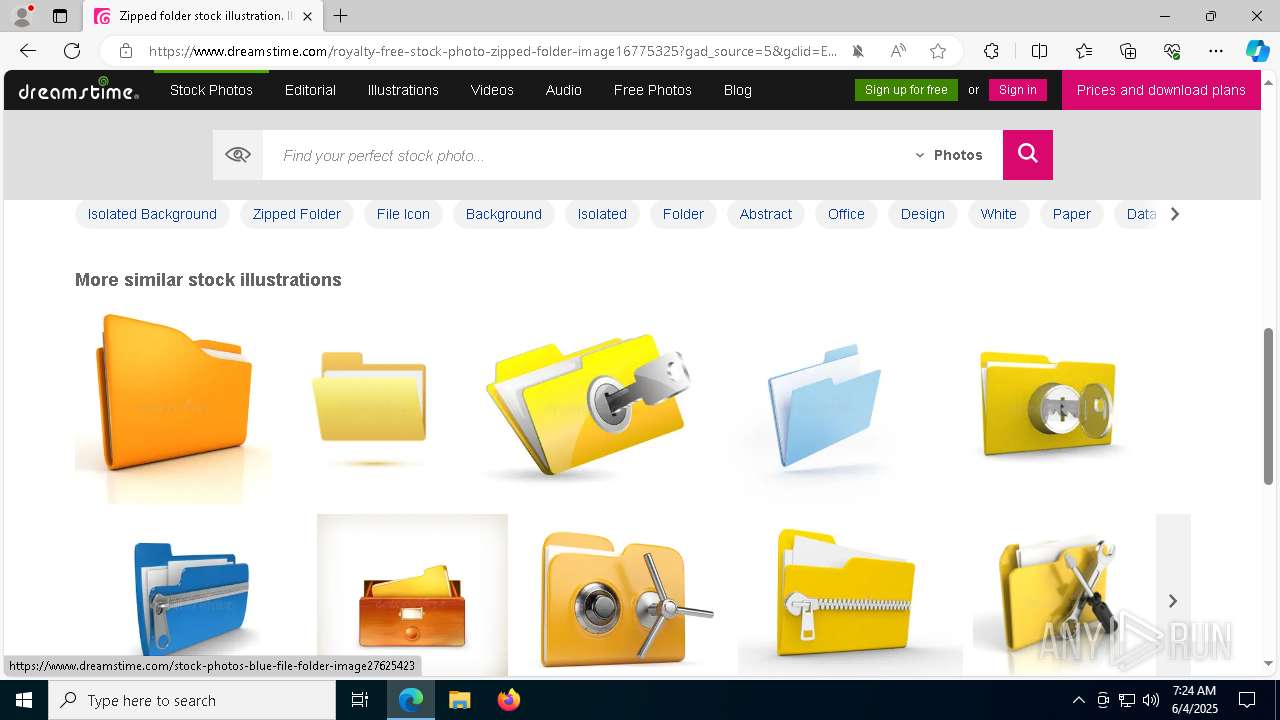Select the Abstract tag
Screen dimensions: 1280x720
(x=766, y=214)
